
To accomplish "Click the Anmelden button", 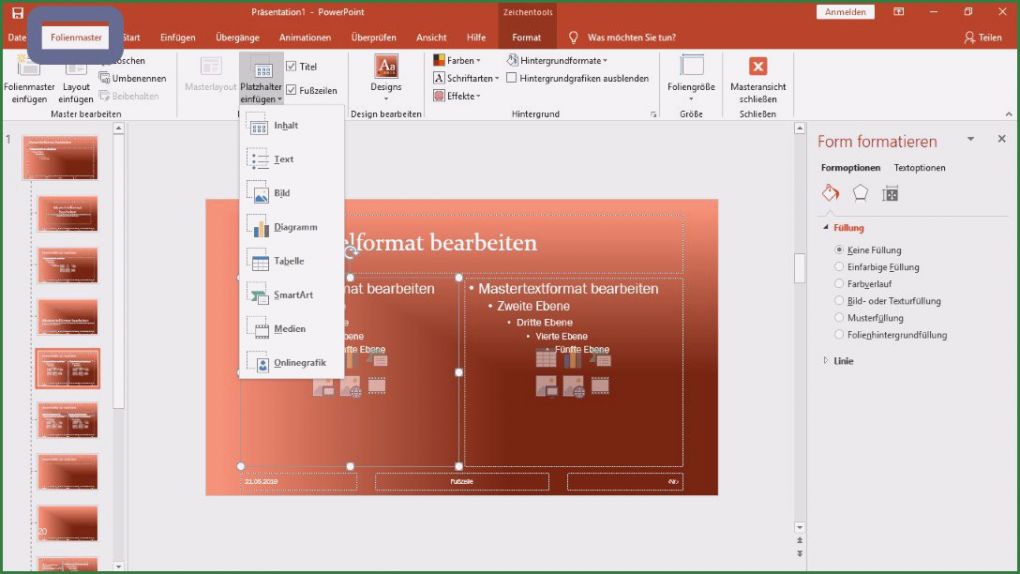I will (845, 12).
